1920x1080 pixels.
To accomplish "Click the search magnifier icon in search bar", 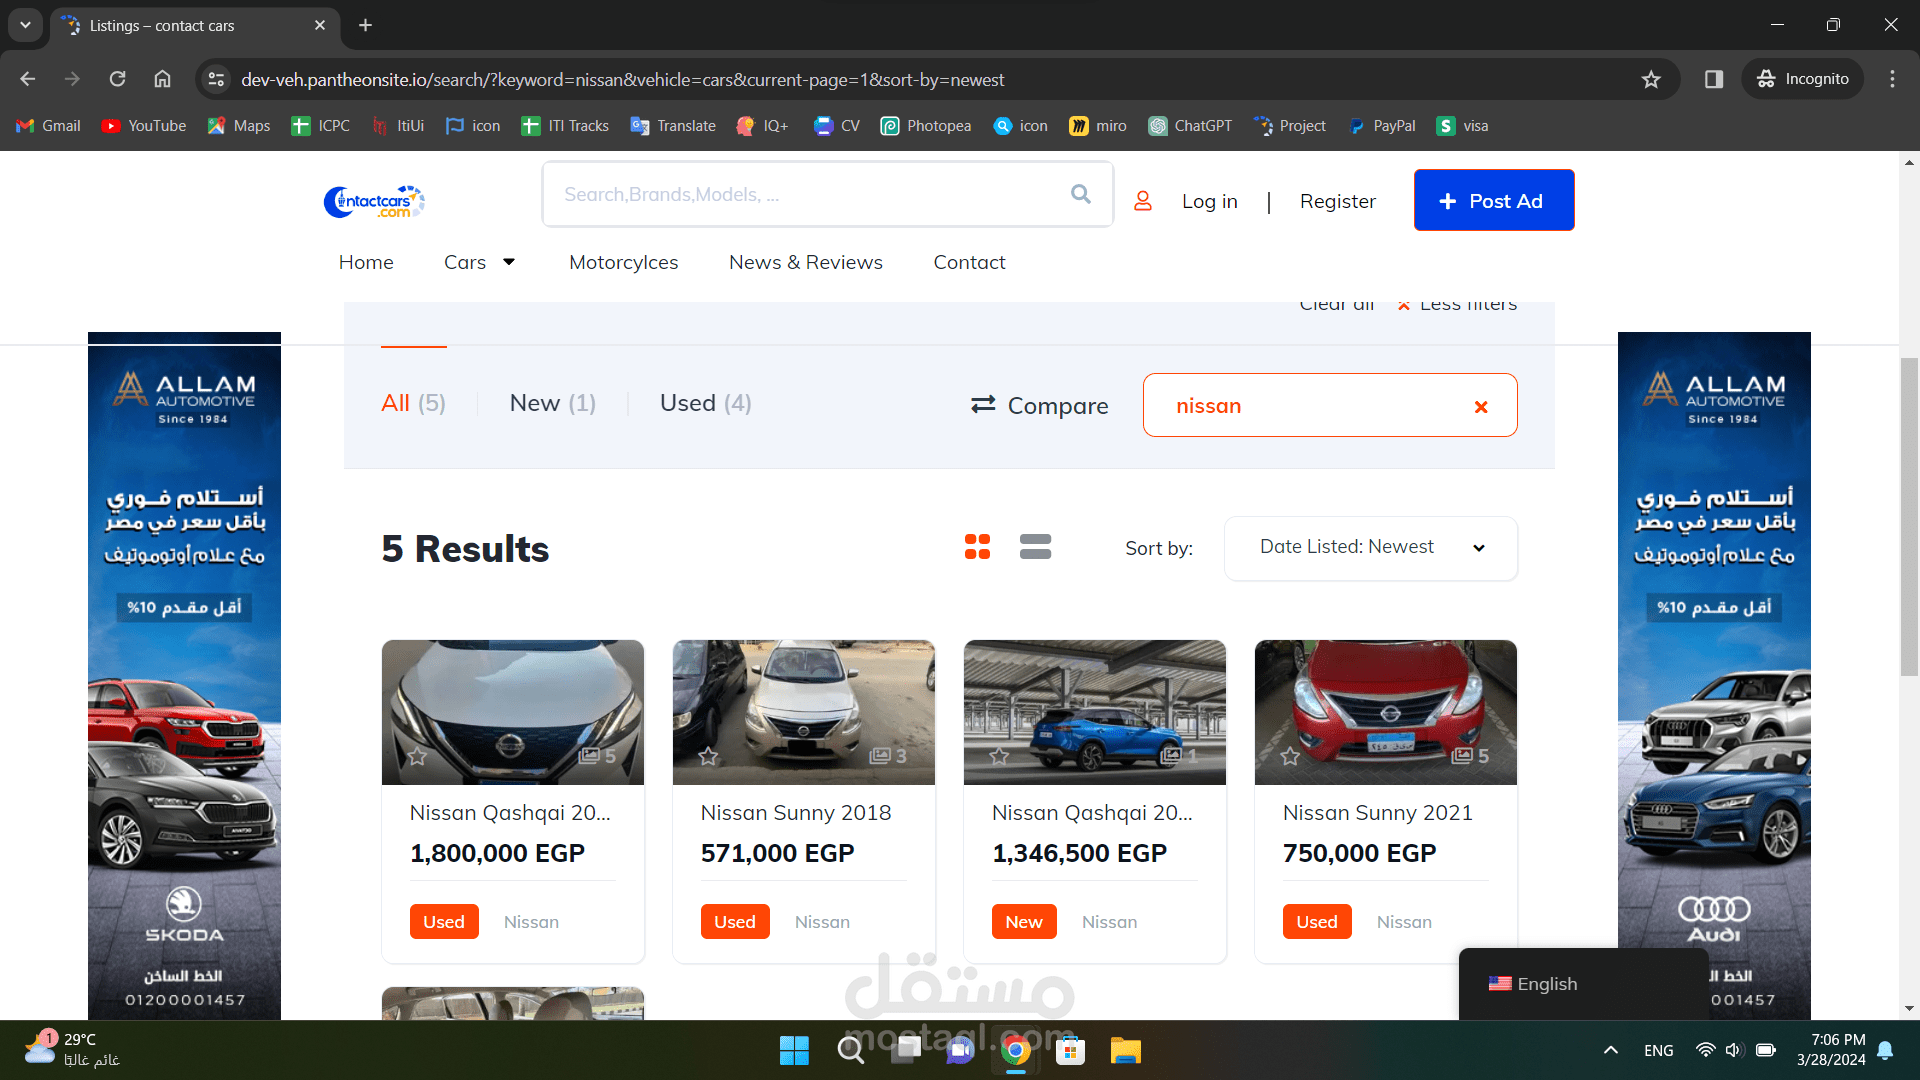I will (x=1080, y=194).
